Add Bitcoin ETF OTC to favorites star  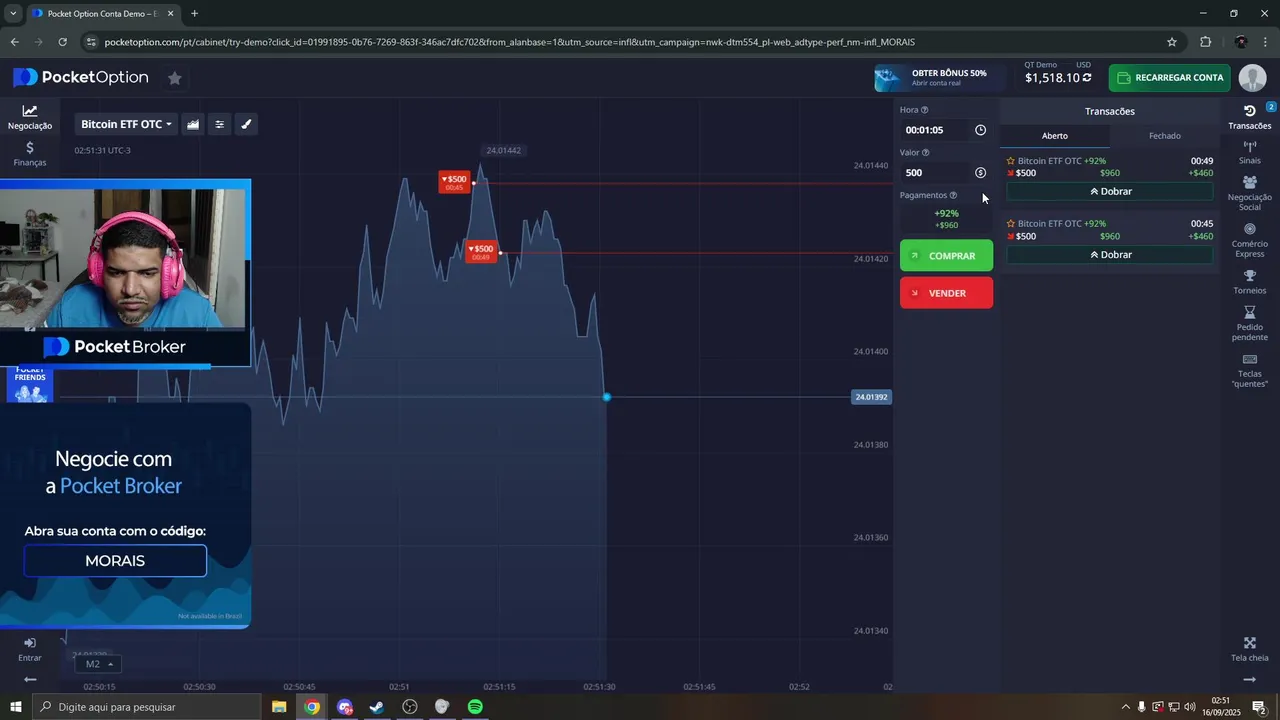click(175, 78)
